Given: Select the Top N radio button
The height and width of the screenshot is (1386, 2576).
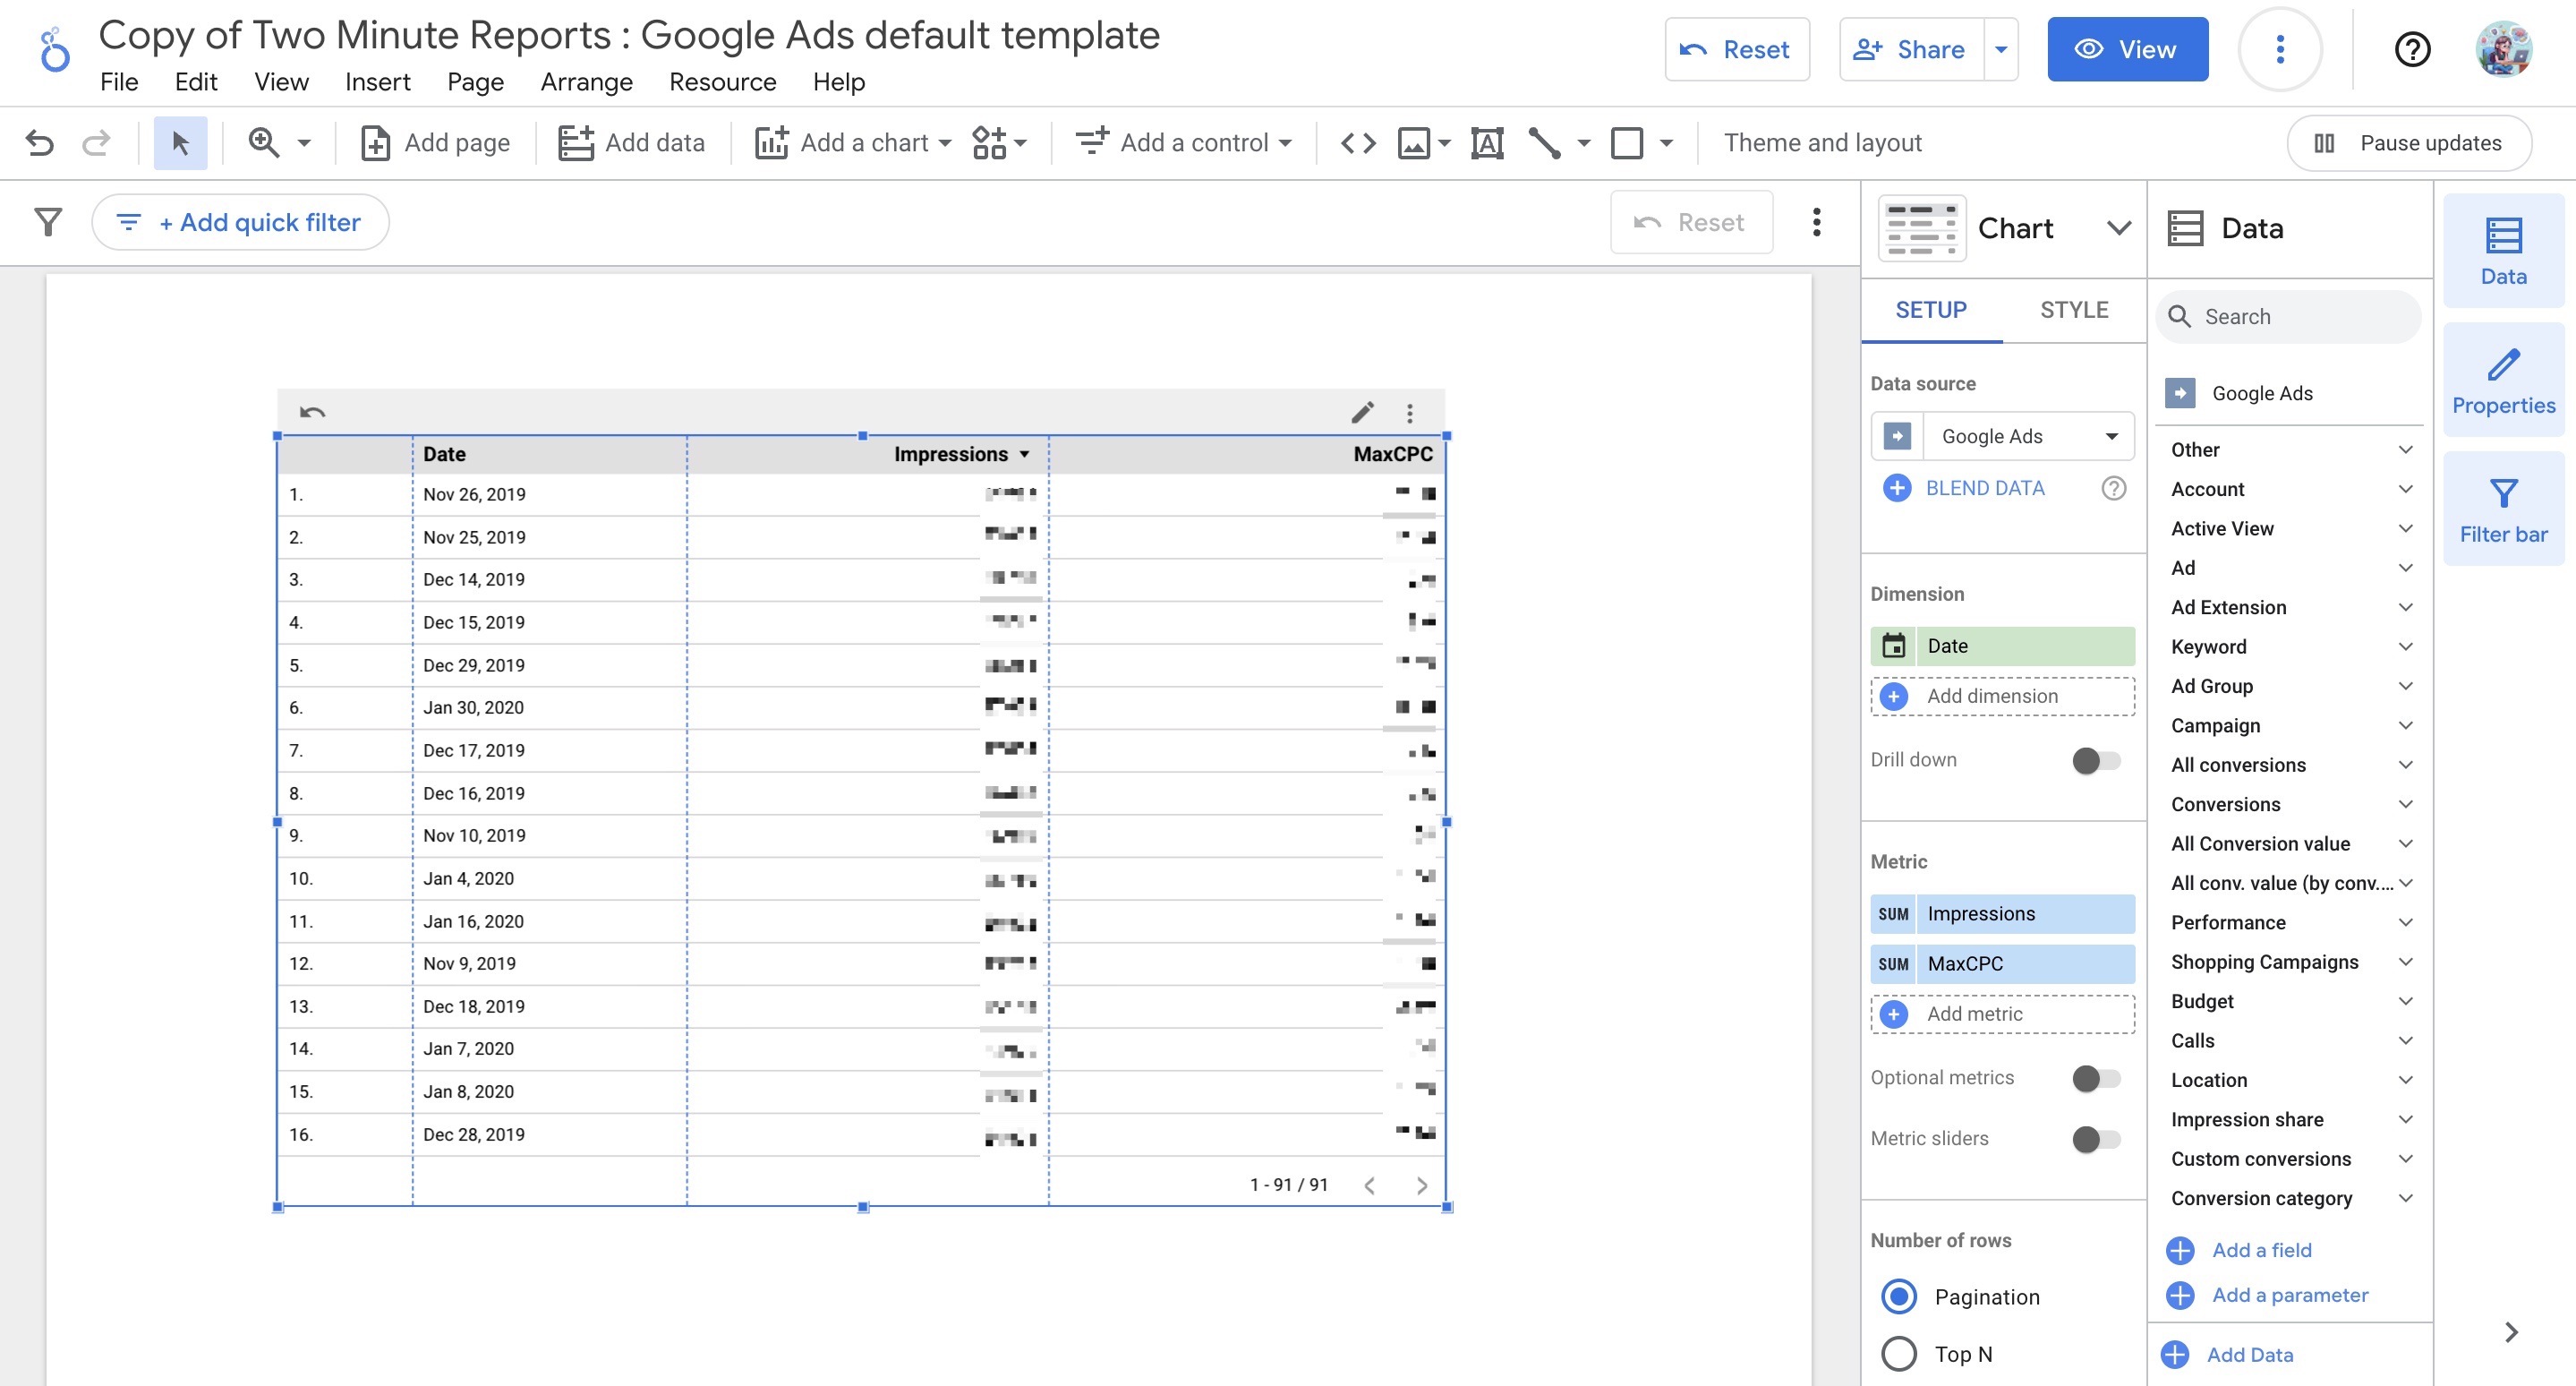Looking at the screenshot, I should 1898,1353.
